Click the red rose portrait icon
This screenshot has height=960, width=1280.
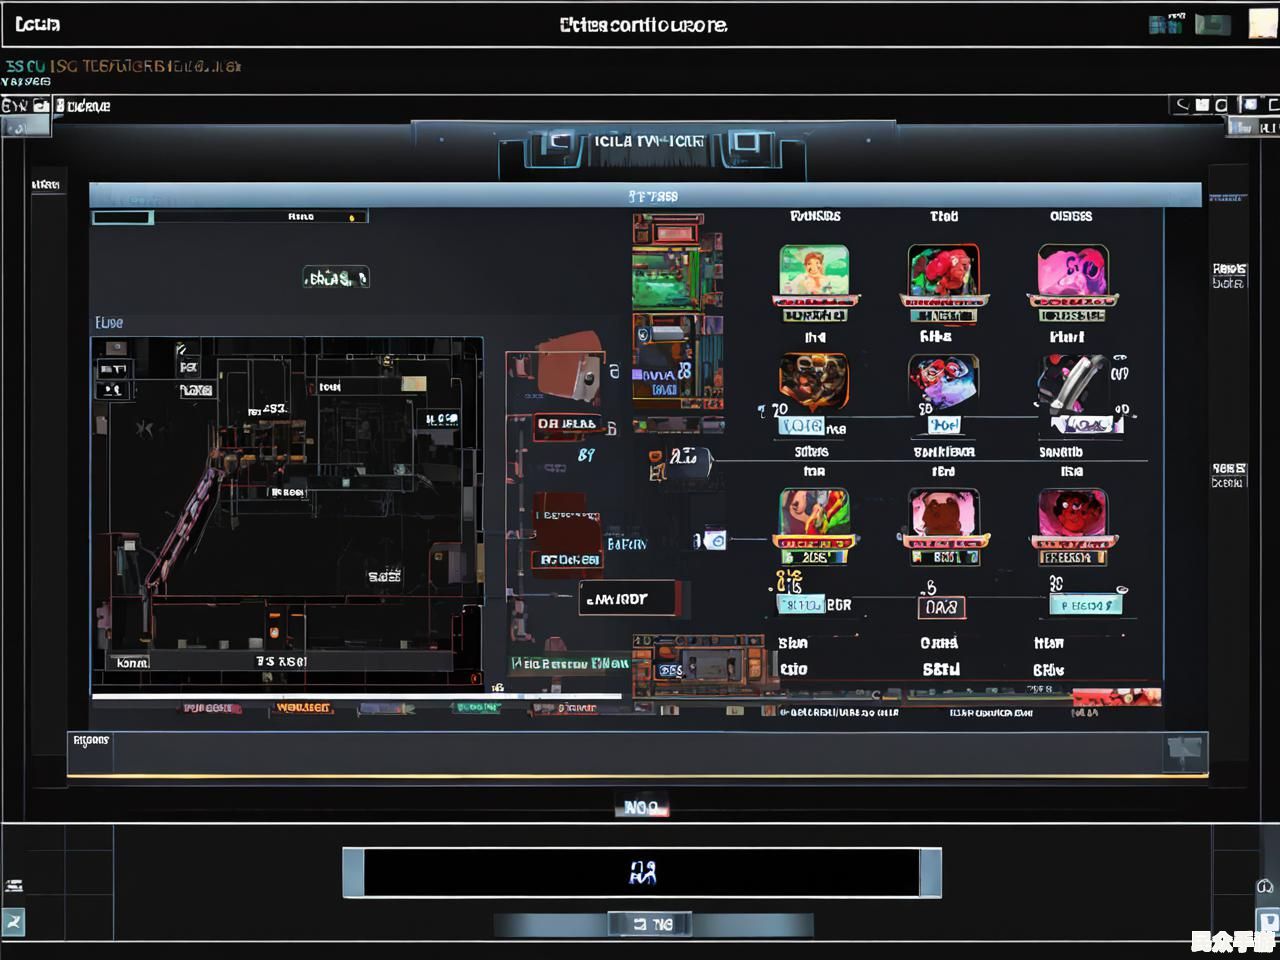(x=943, y=272)
